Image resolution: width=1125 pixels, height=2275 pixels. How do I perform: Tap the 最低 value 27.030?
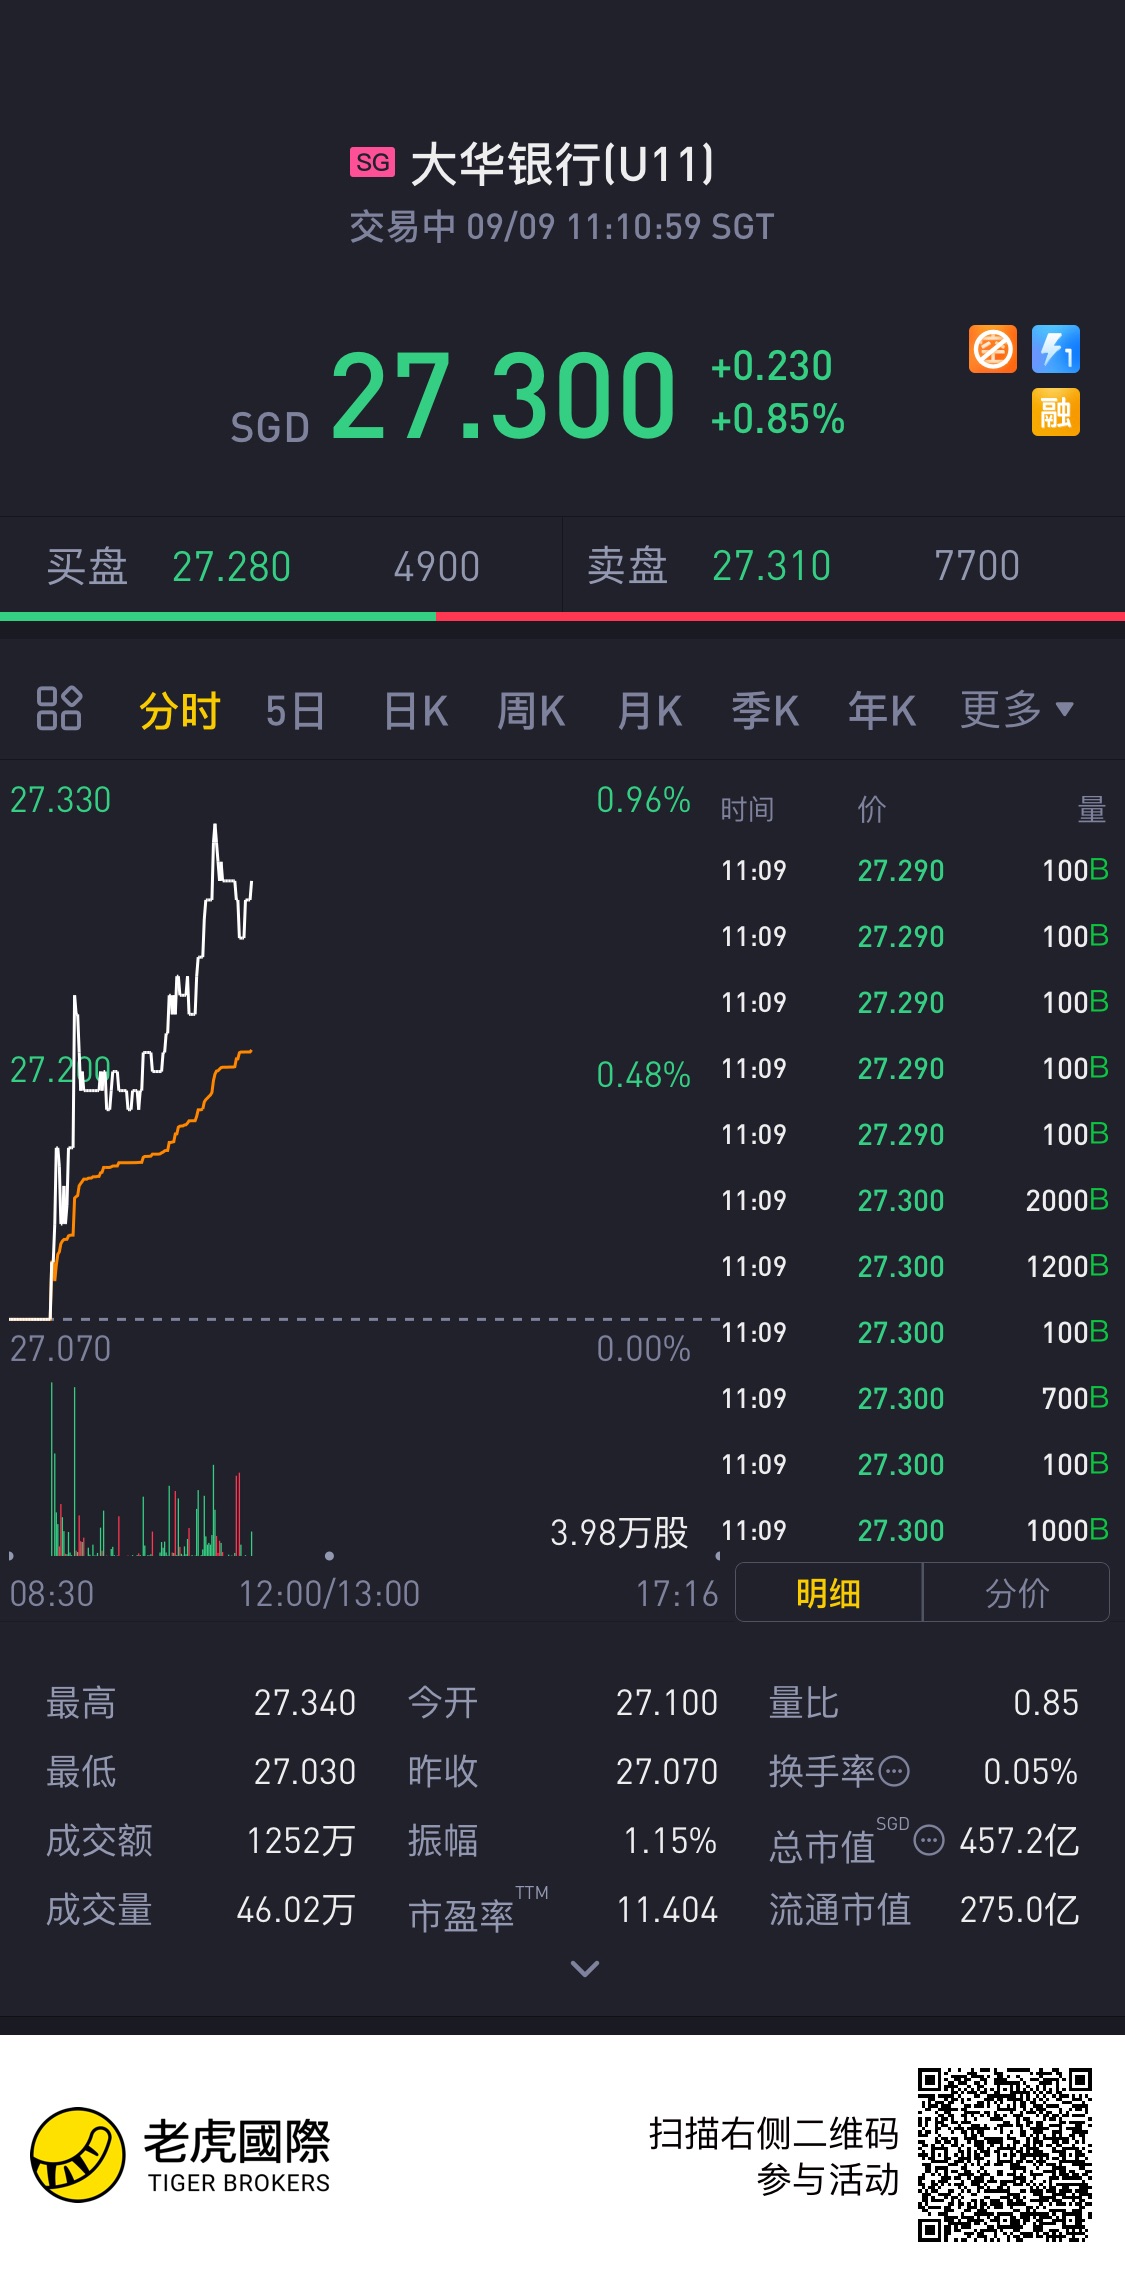point(305,1772)
